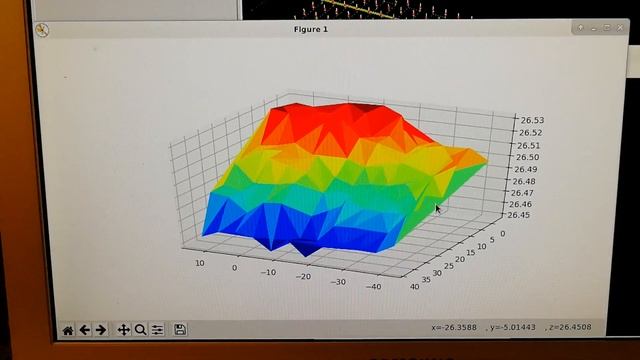This screenshot has width=640, height=360.
Task: Click the Figure 1 window title
Action: coord(311,29)
